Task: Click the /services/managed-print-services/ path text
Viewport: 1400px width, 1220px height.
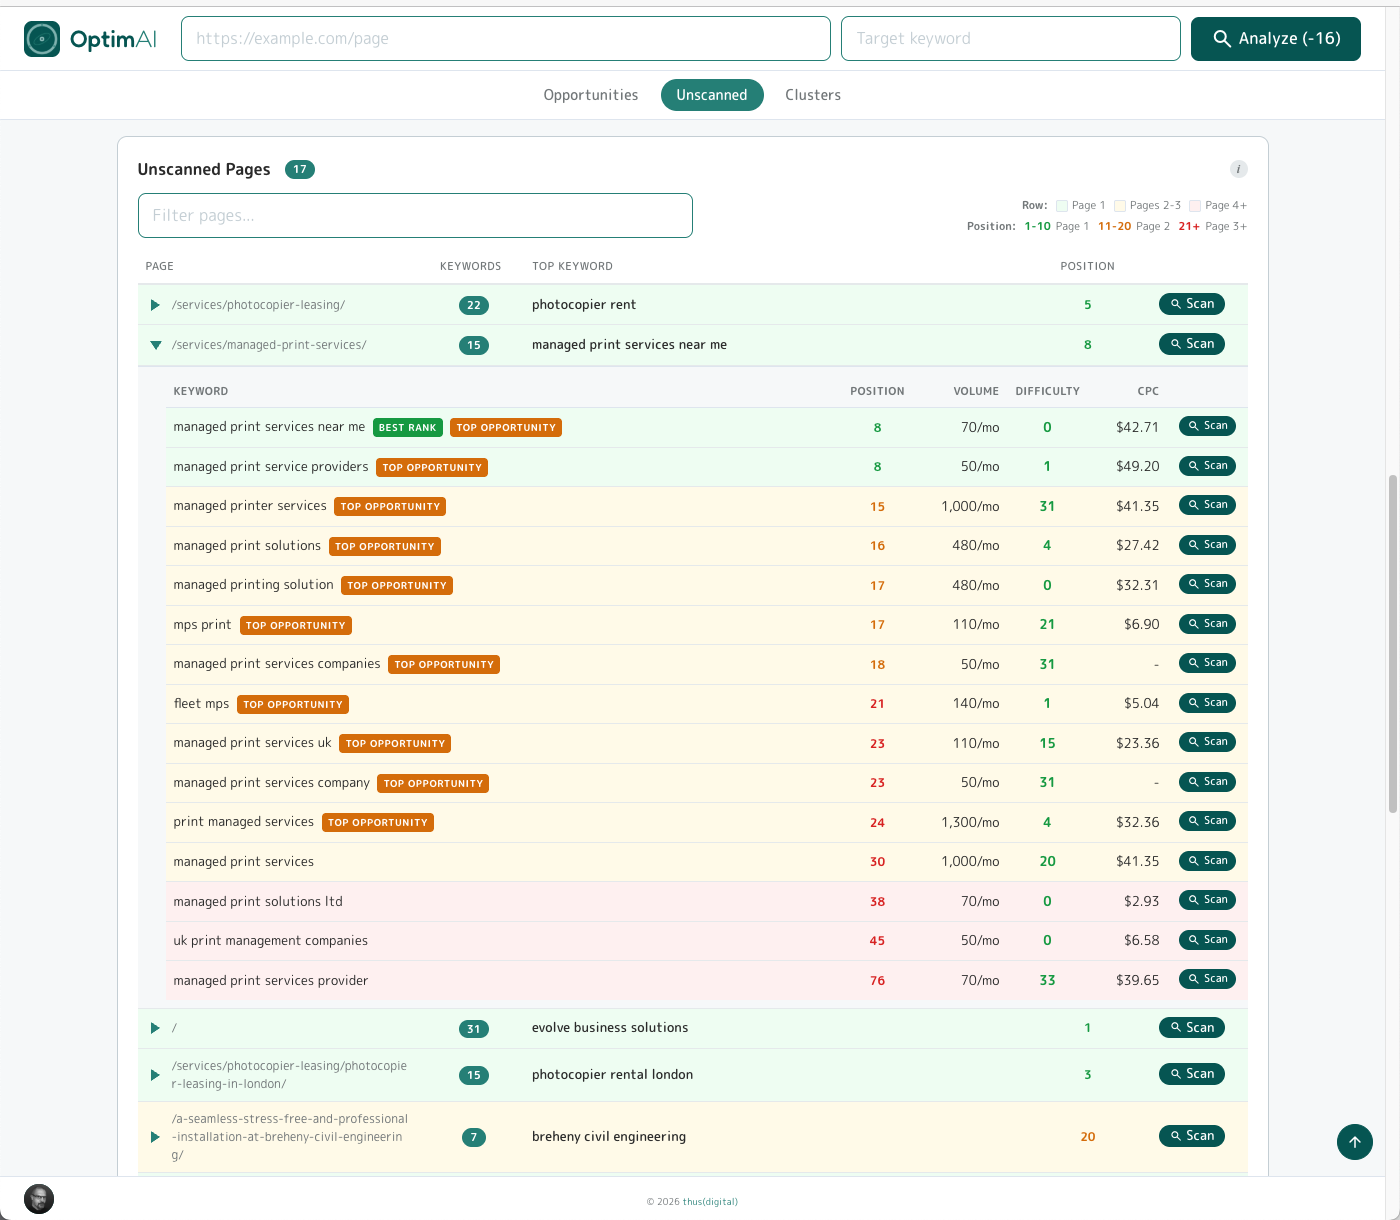Action: point(269,345)
